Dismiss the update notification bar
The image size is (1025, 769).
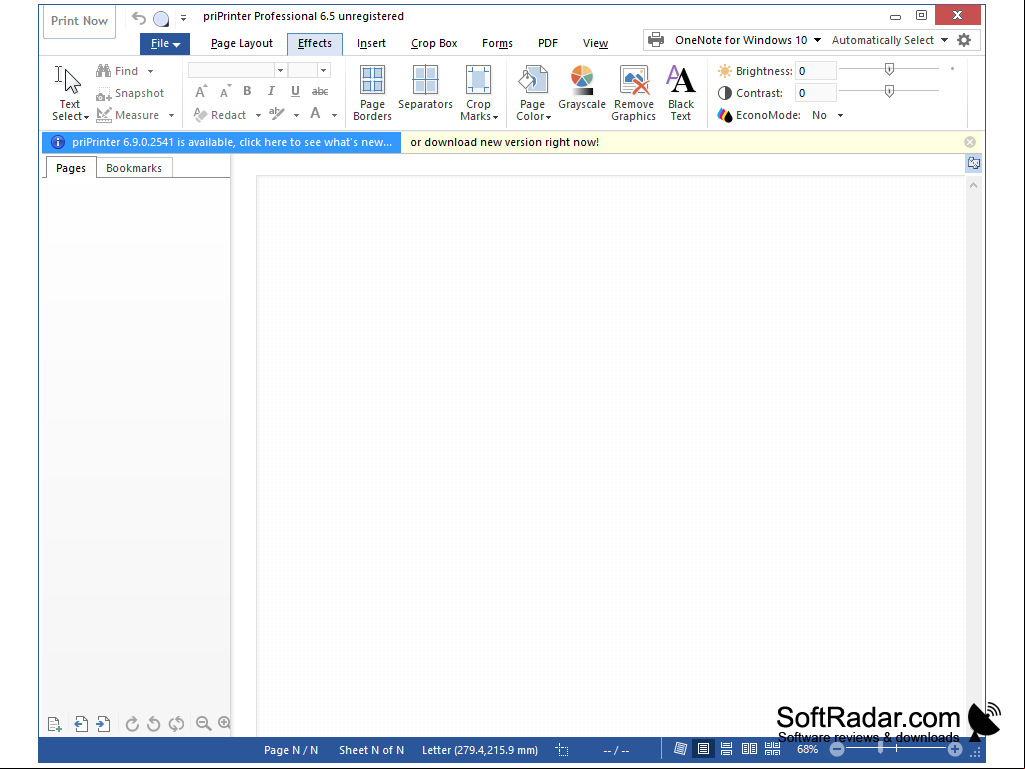(x=970, y=142)
